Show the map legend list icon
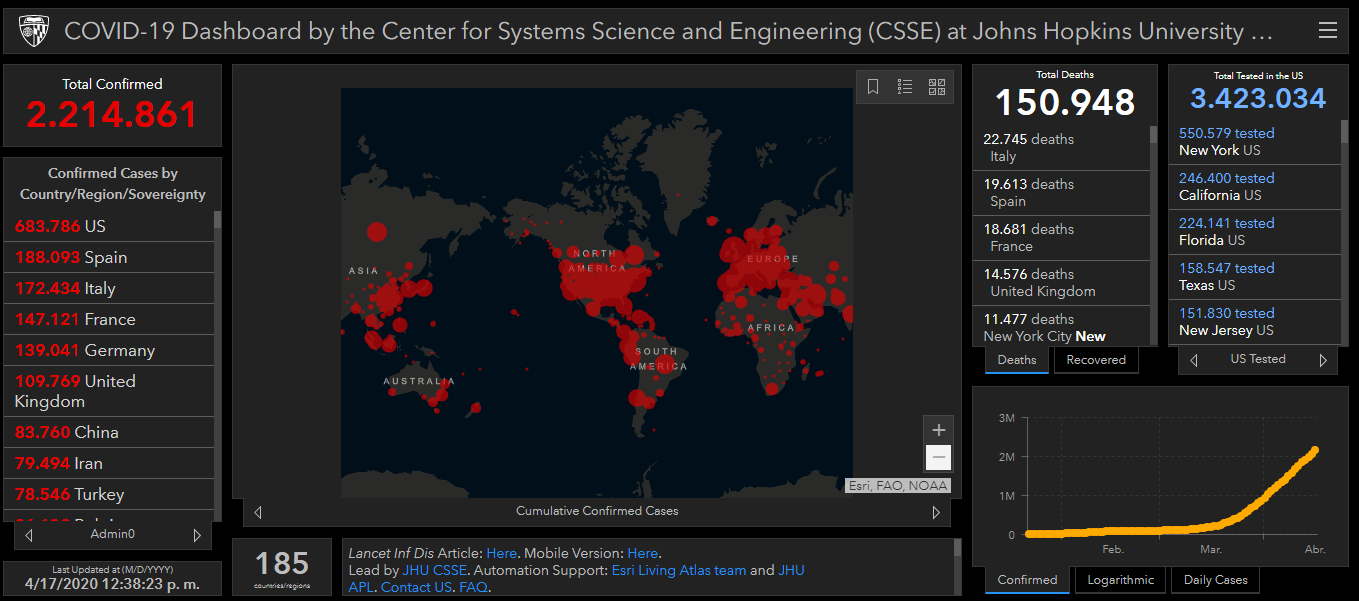The width and height of the screenshot is (1359, 601). coord(905,87)
